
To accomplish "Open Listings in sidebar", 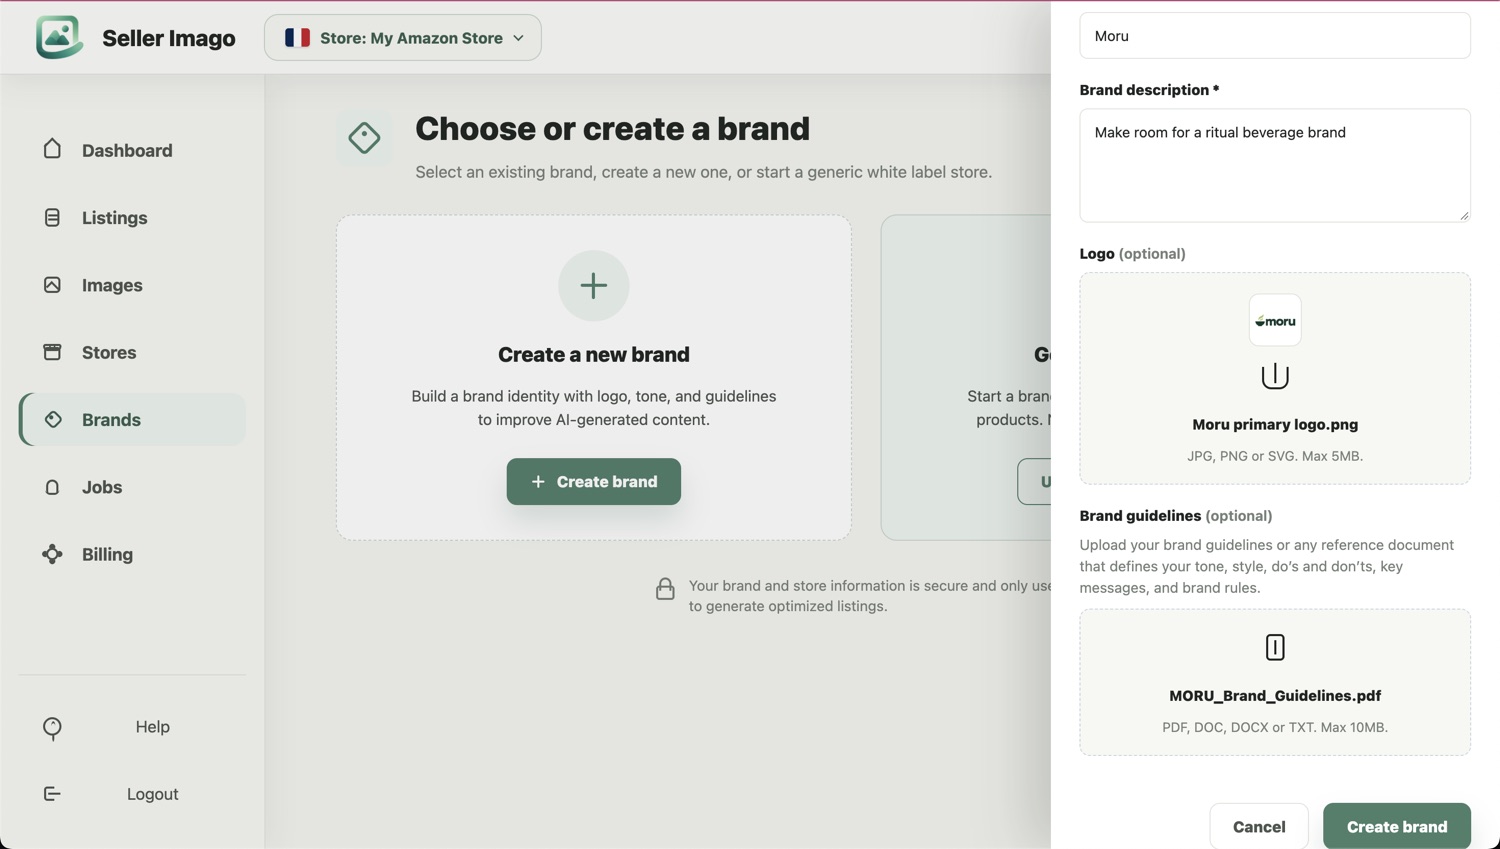I will (x=133, y=218).
